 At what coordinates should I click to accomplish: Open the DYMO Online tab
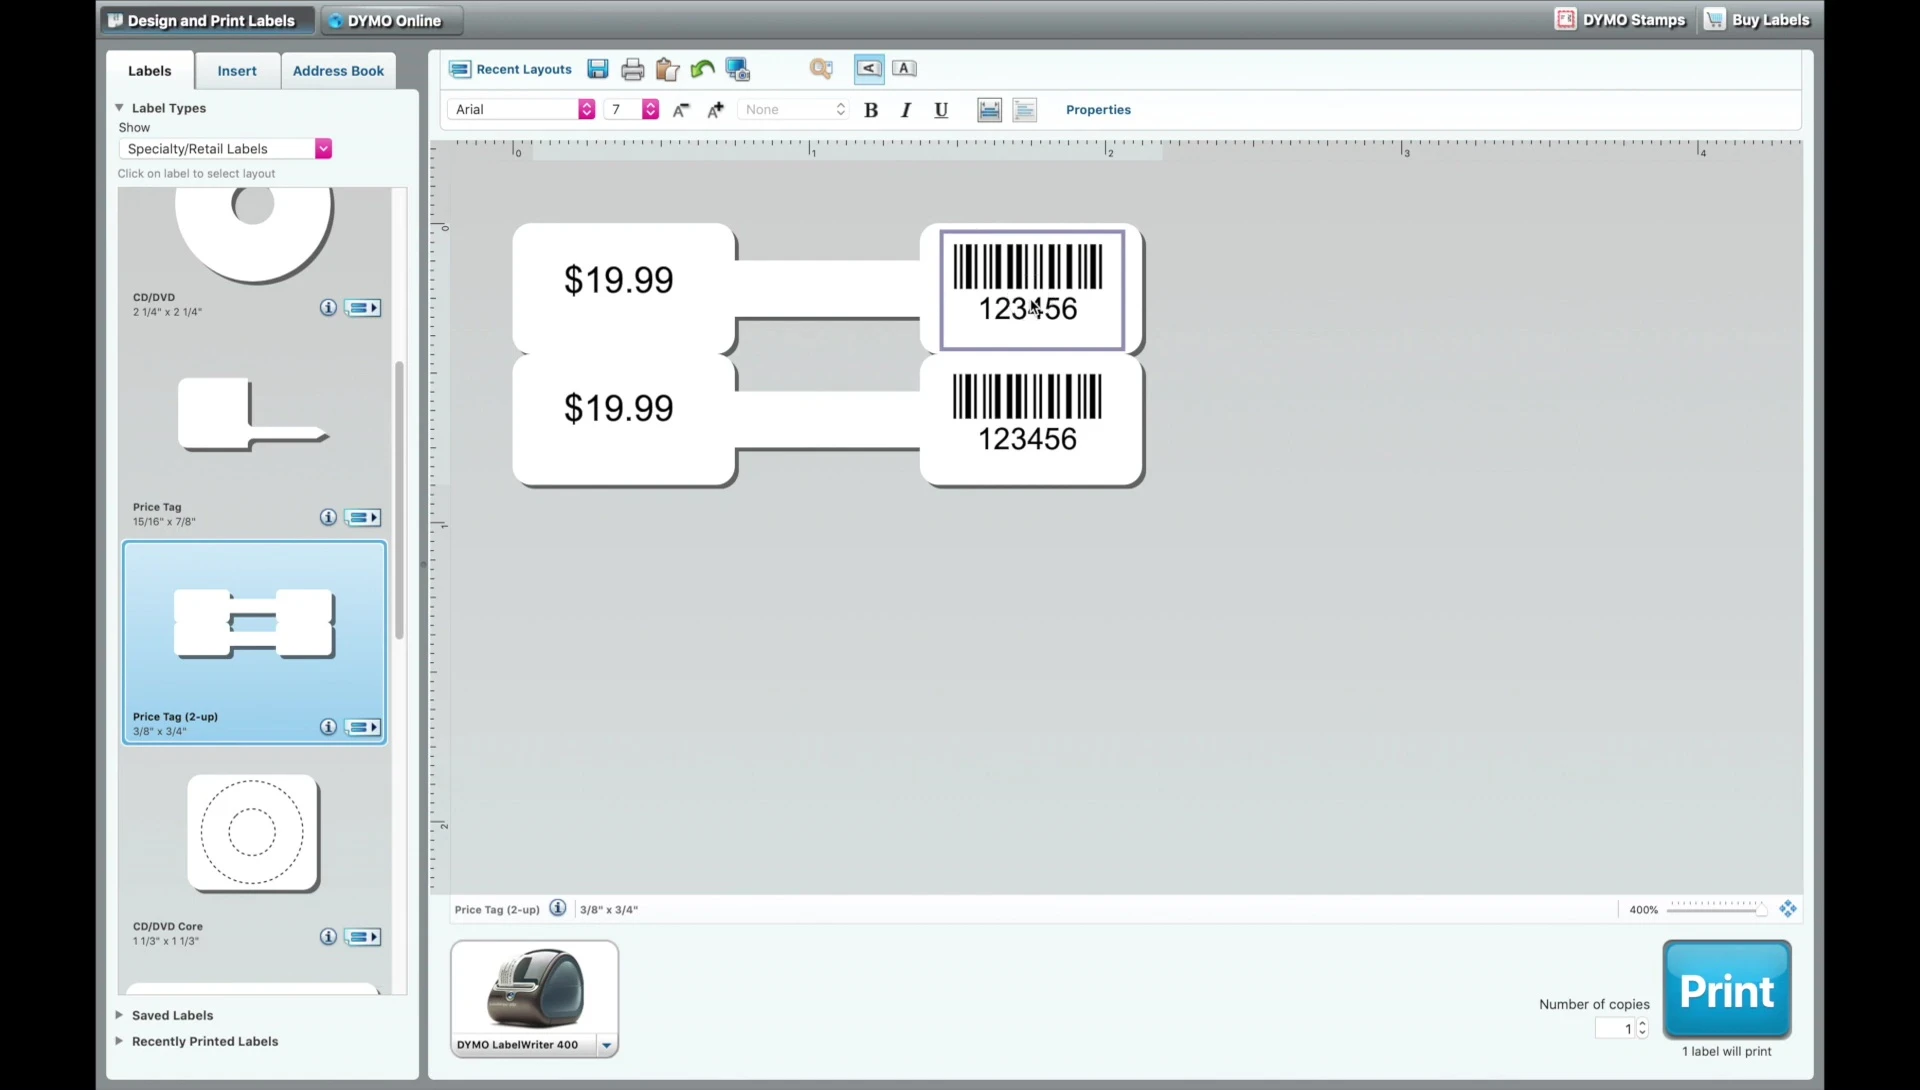(391, 20)
